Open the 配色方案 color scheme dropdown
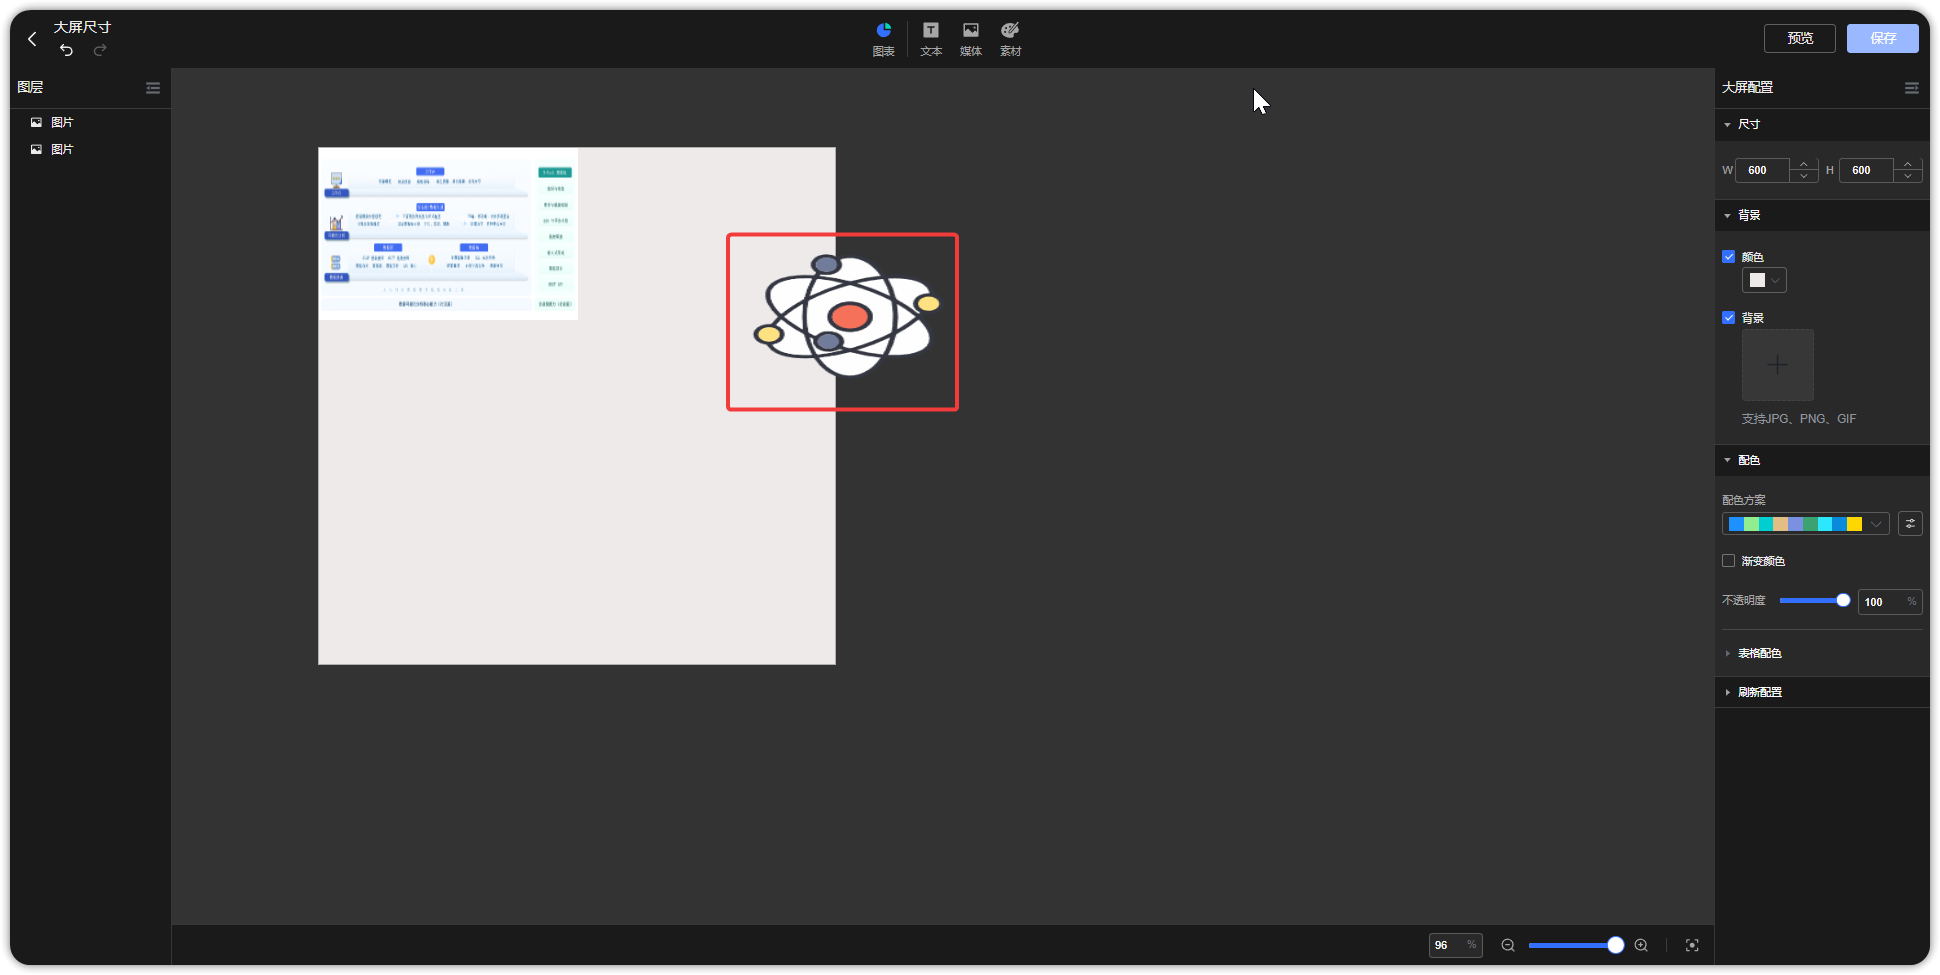This screenshot has height=975, width=1940. 1805,524
